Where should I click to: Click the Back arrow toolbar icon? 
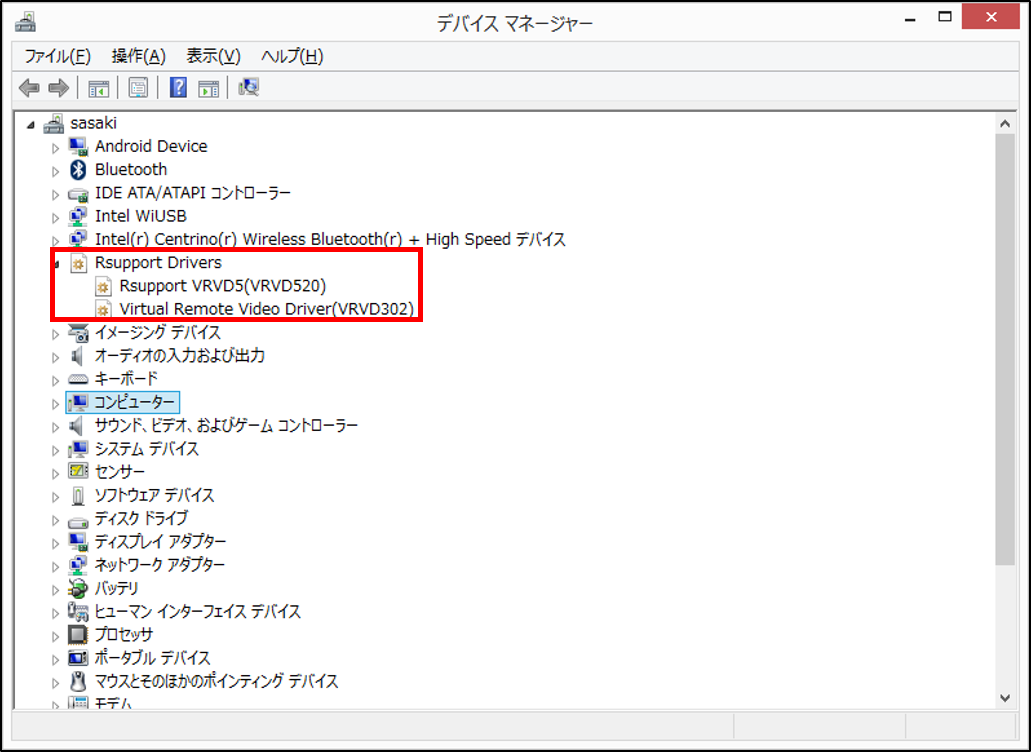pyautogui.click(x=29, y=87)
